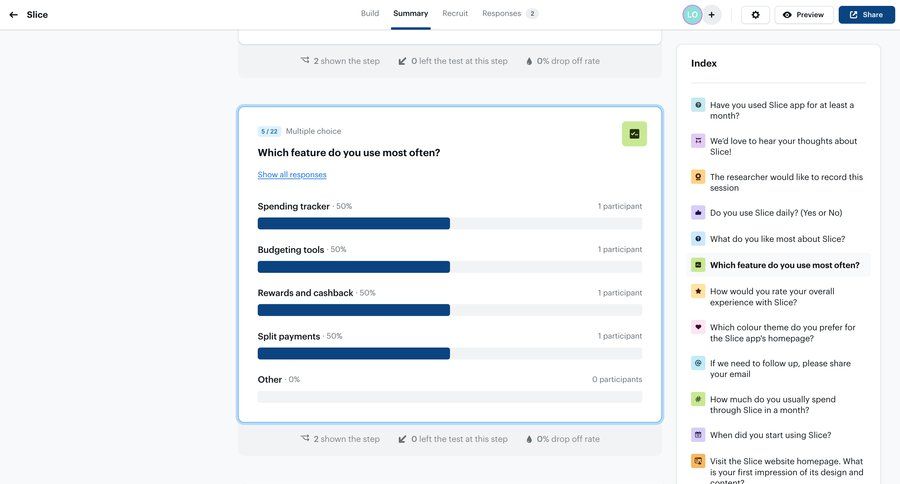Click the exit arrow icon next to lower '0 left the test'
This screenshot has height=484, width=900.
pos(402,439)
